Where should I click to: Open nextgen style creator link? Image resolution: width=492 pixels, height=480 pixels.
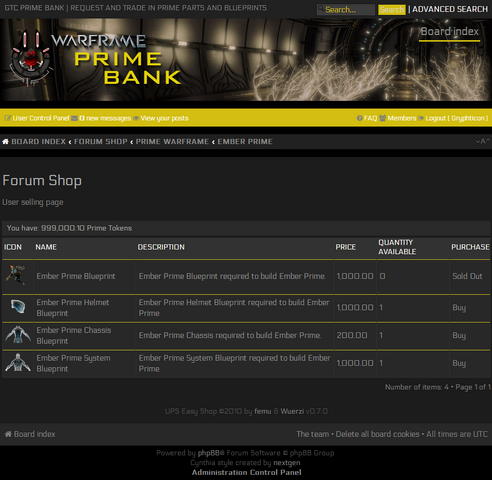click(x=287, y=463)
